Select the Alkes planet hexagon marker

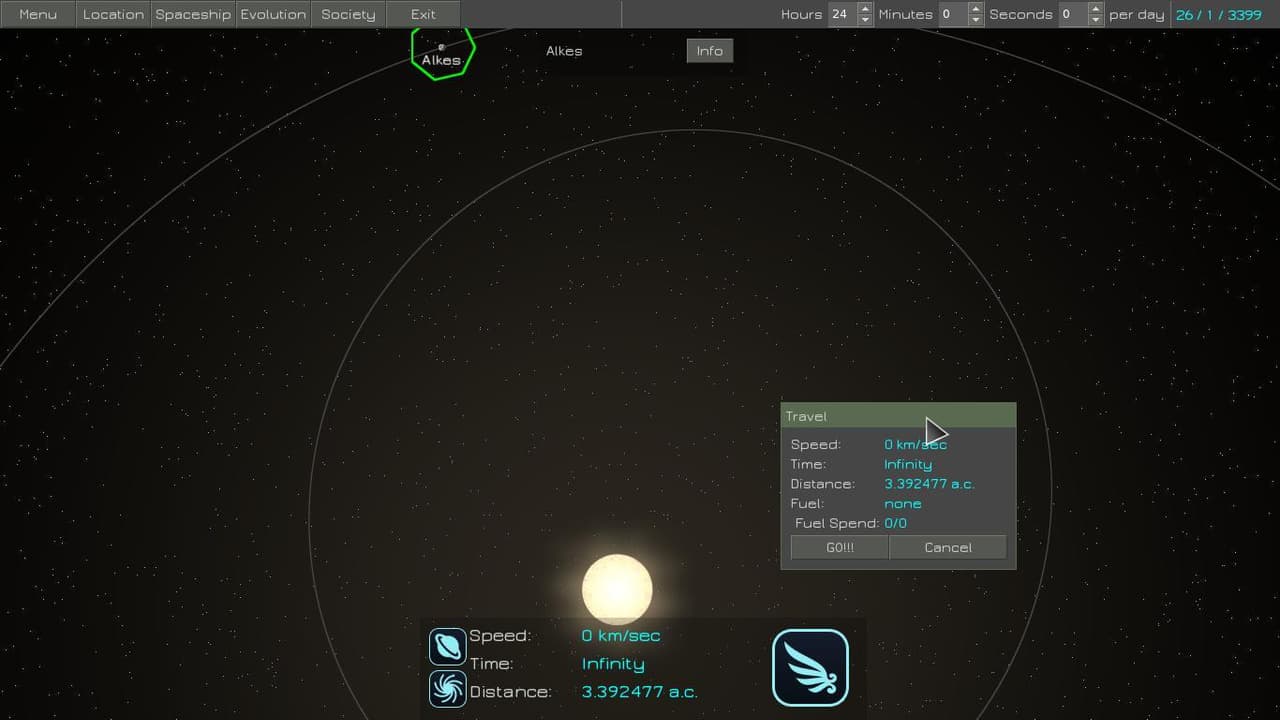[x=442, y=53]
